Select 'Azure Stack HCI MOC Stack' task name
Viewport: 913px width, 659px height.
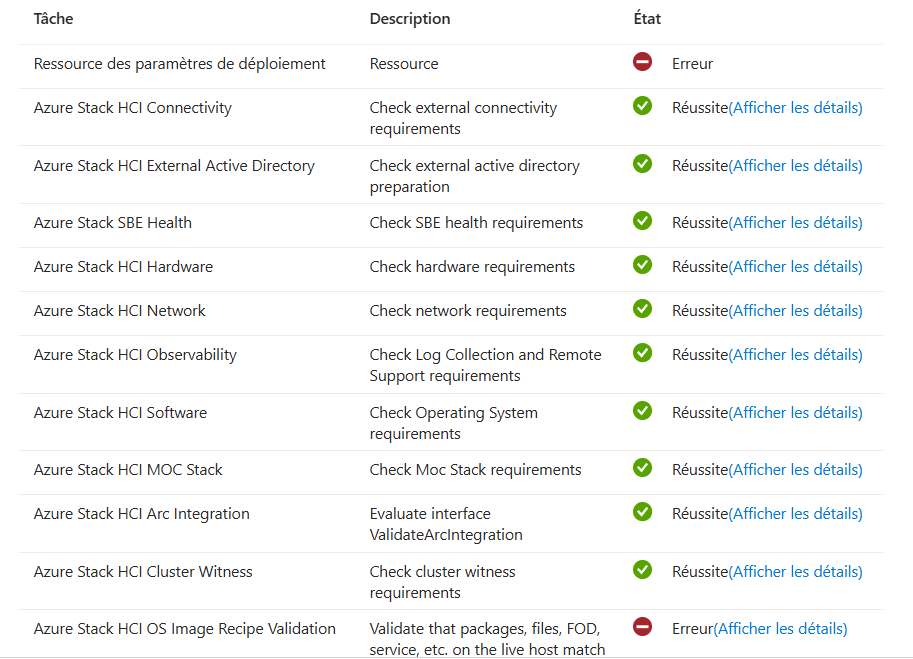[128, 470]
